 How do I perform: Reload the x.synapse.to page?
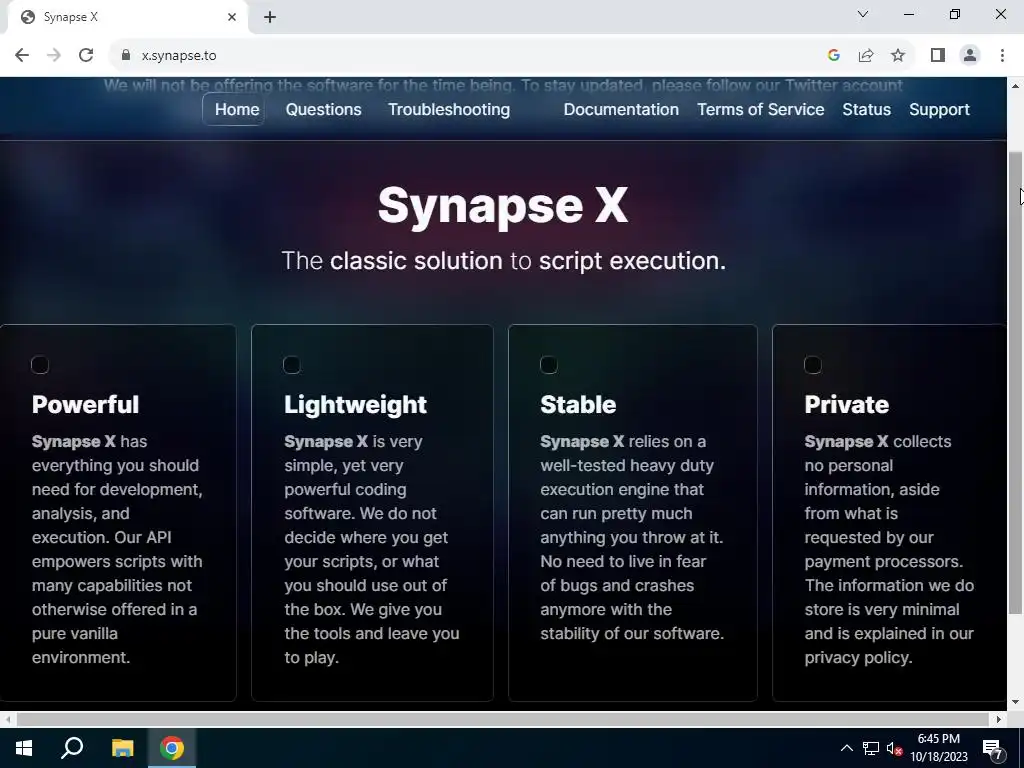[86, 56]
